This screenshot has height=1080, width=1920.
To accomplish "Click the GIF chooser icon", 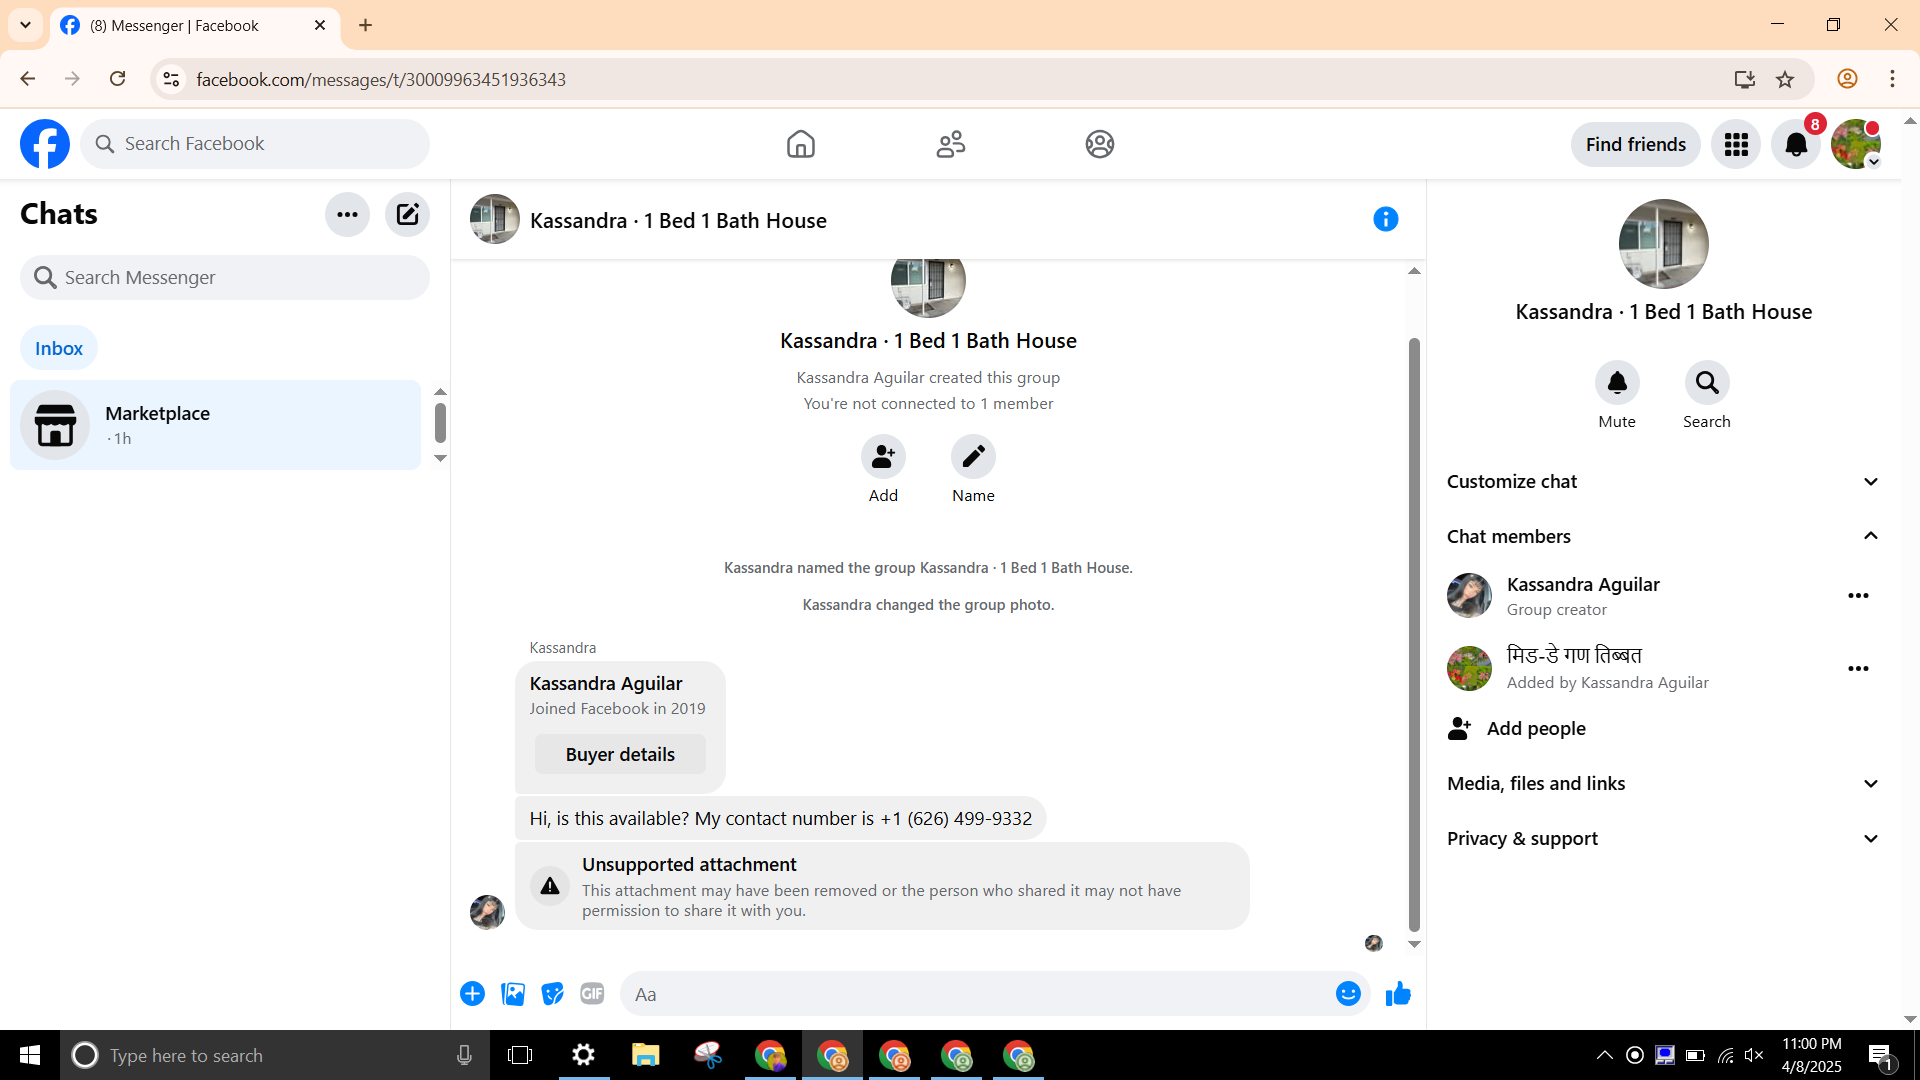I will click(592, 994).
